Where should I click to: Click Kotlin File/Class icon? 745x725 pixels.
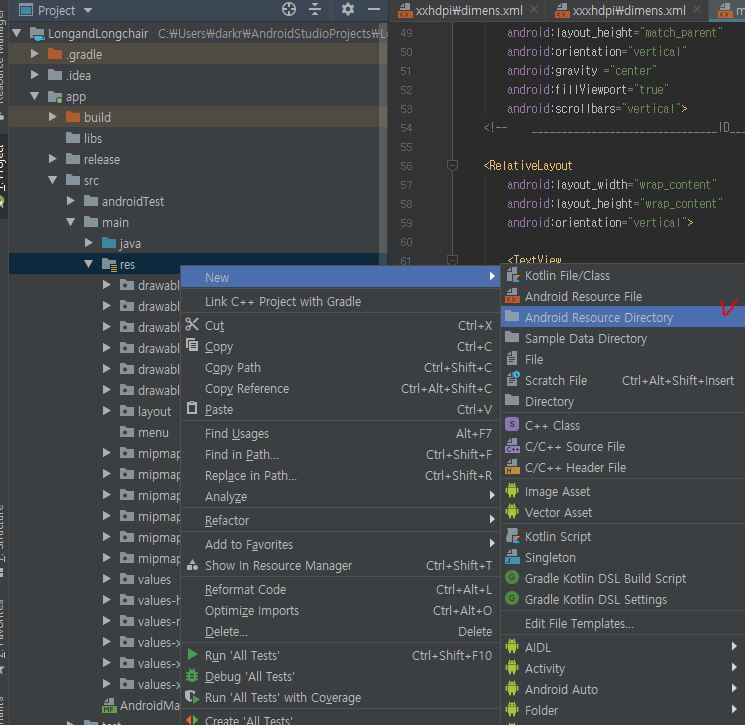[512, 275]
